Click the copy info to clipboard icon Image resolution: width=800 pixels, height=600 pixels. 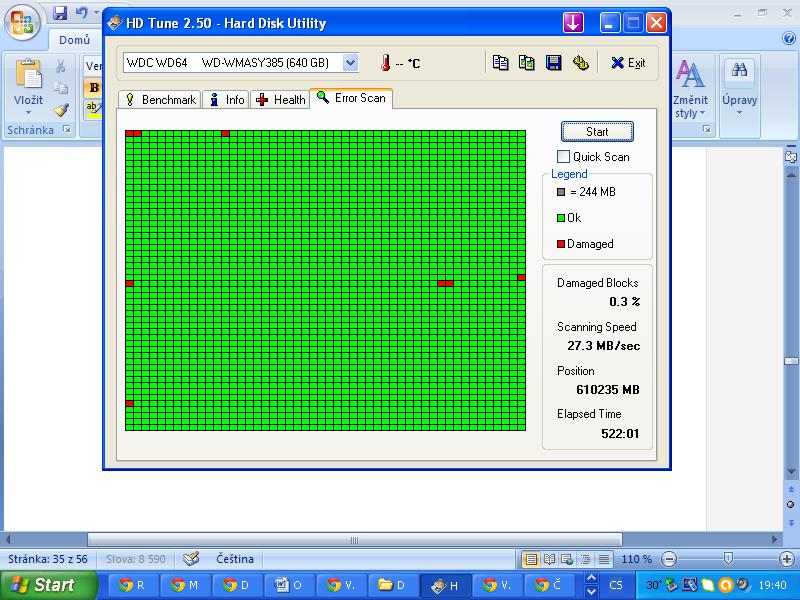501,63
